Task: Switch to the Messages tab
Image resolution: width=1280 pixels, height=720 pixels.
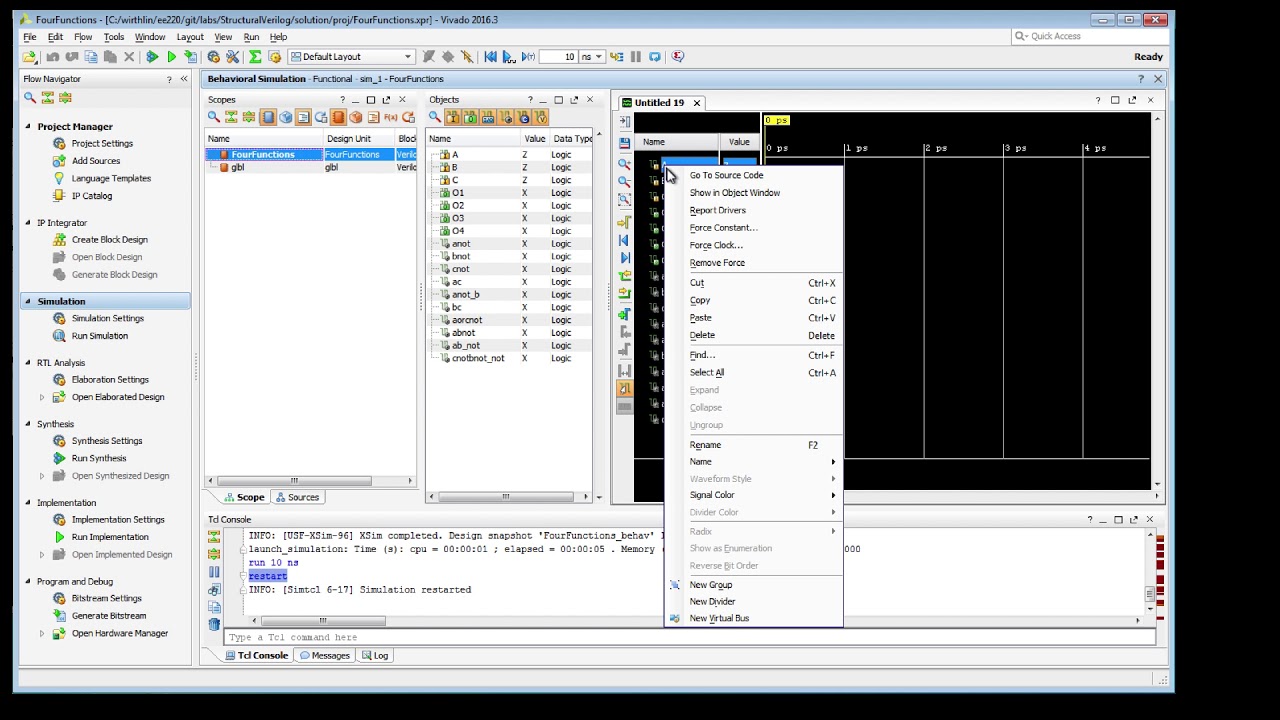Action: (x=324, y=656)
